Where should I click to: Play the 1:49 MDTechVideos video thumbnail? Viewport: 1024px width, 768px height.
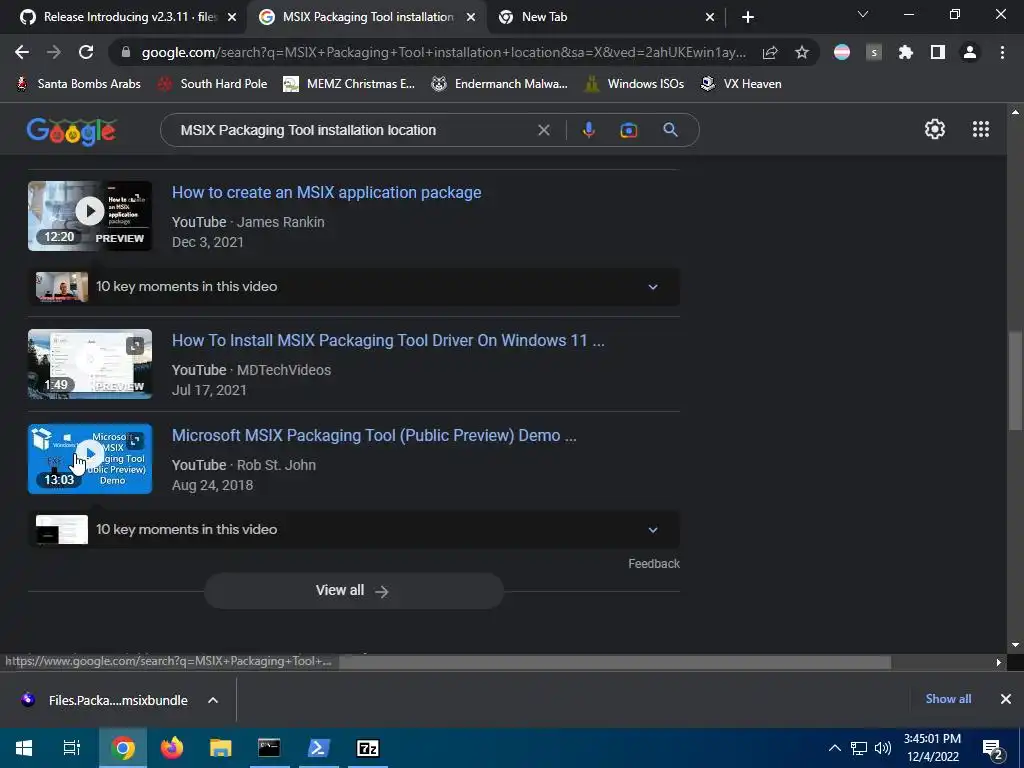(89, 364)
